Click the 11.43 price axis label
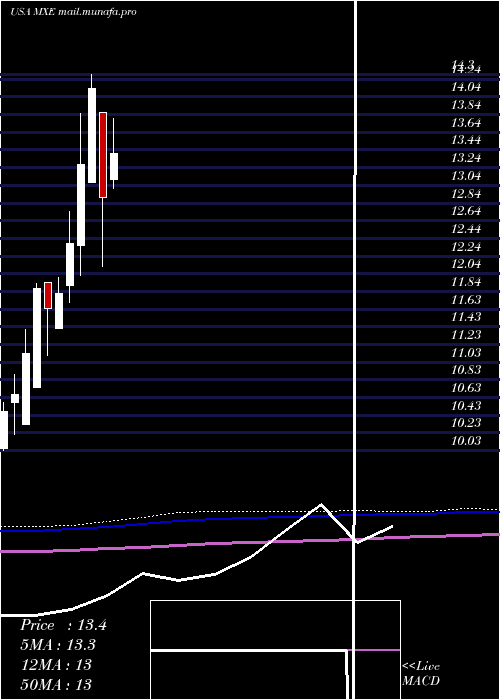 (466, 317)
